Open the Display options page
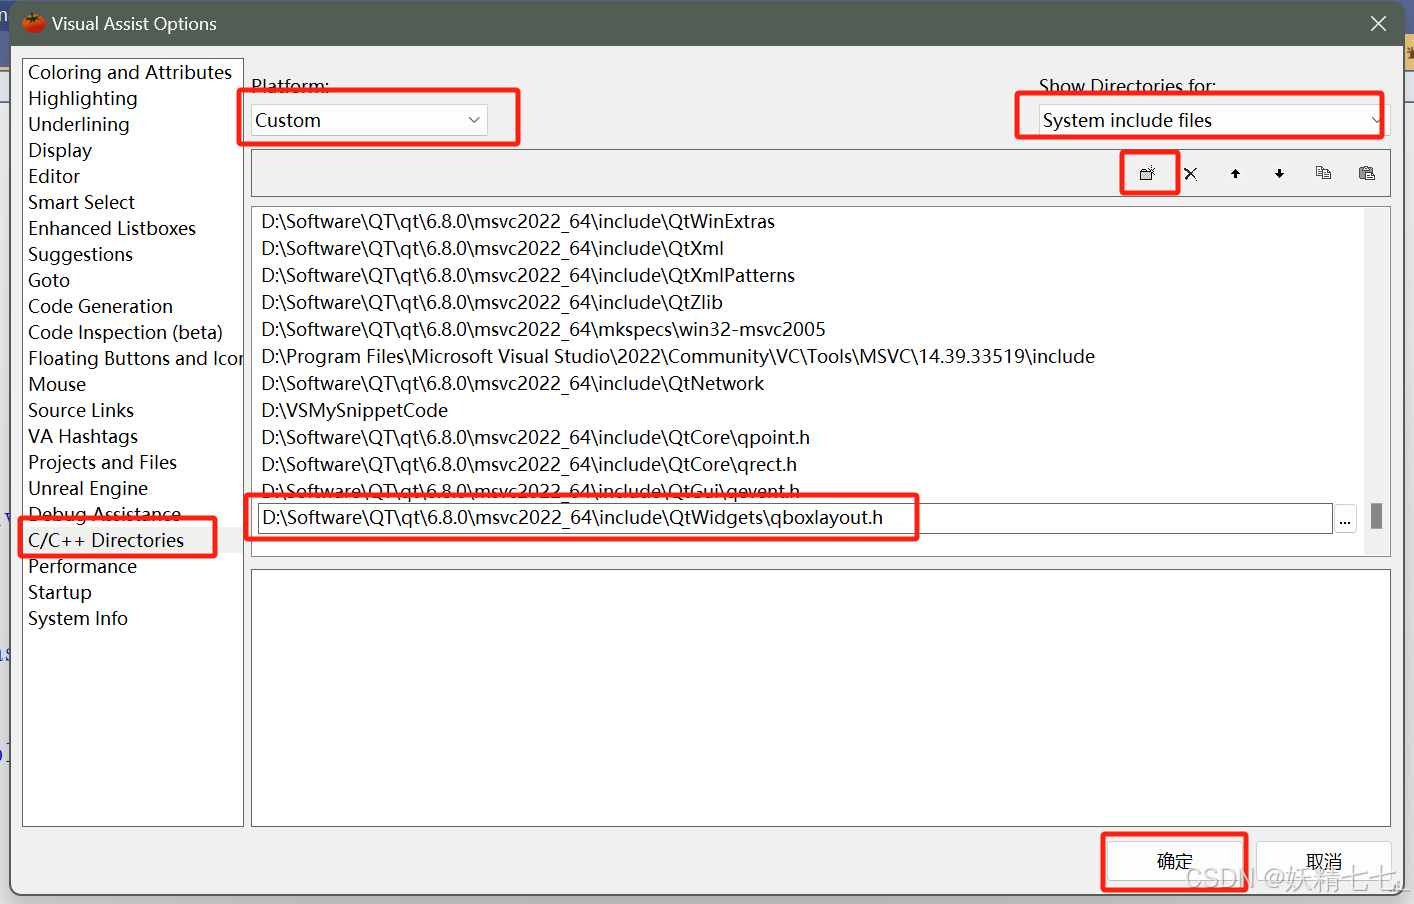The width and height of the screenshot is (1414, 904). (x=60, y=150)
